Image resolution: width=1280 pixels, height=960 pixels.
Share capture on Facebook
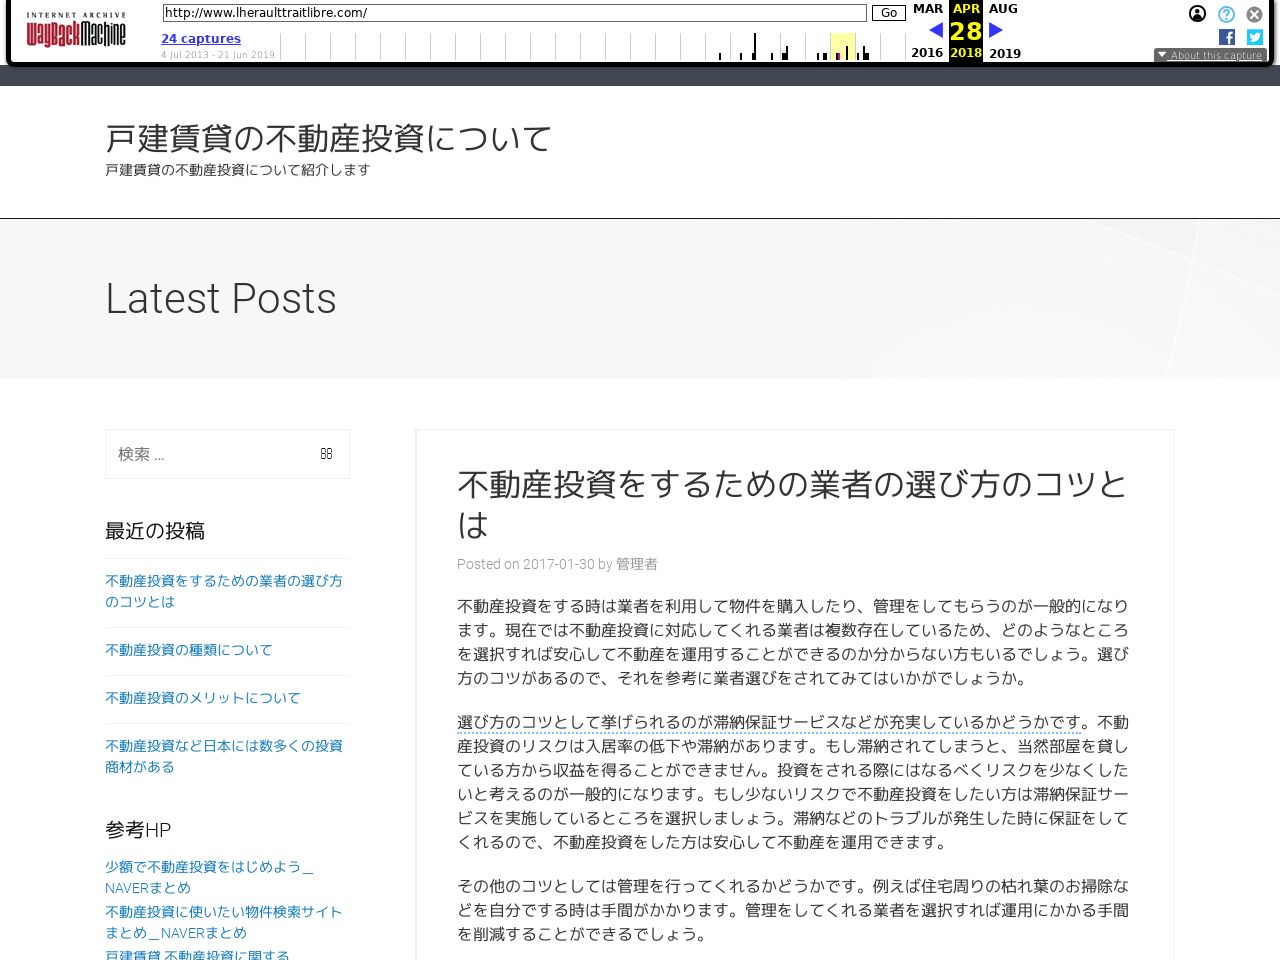tap(1227, 37)
